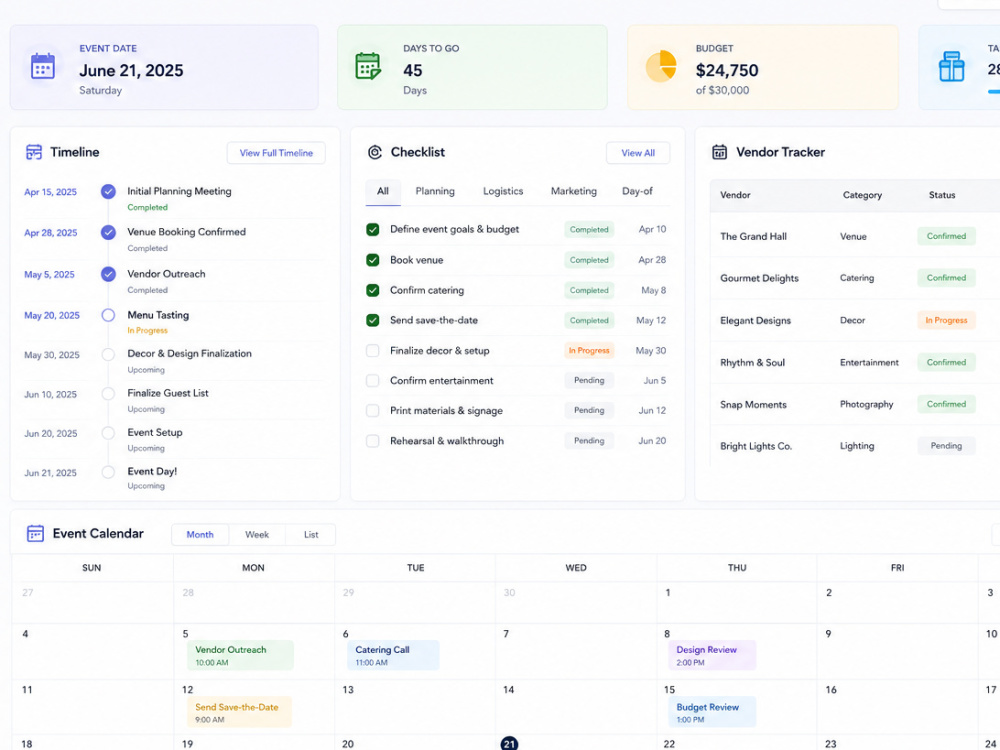The height and width of the screenshot is (750, 1000).
Task: Click the Menu Tasting in-progress marker
Action: click(x=108, y=315)
